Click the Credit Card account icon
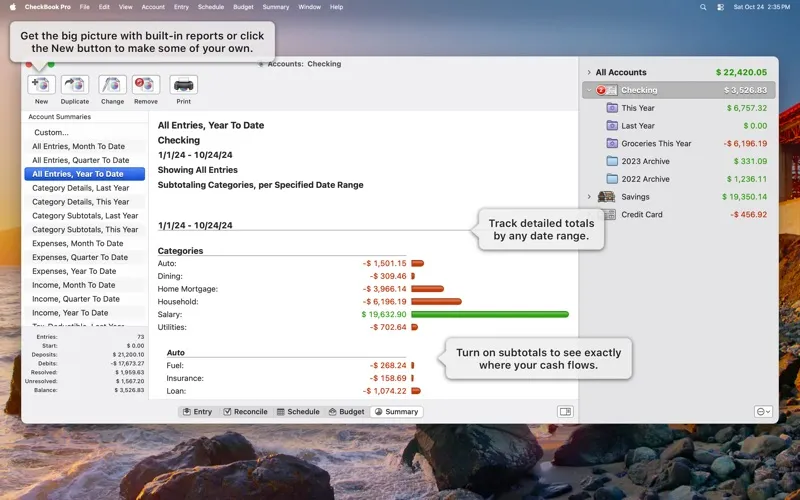This screenshot has height=500, width=800. pos(609,214)
